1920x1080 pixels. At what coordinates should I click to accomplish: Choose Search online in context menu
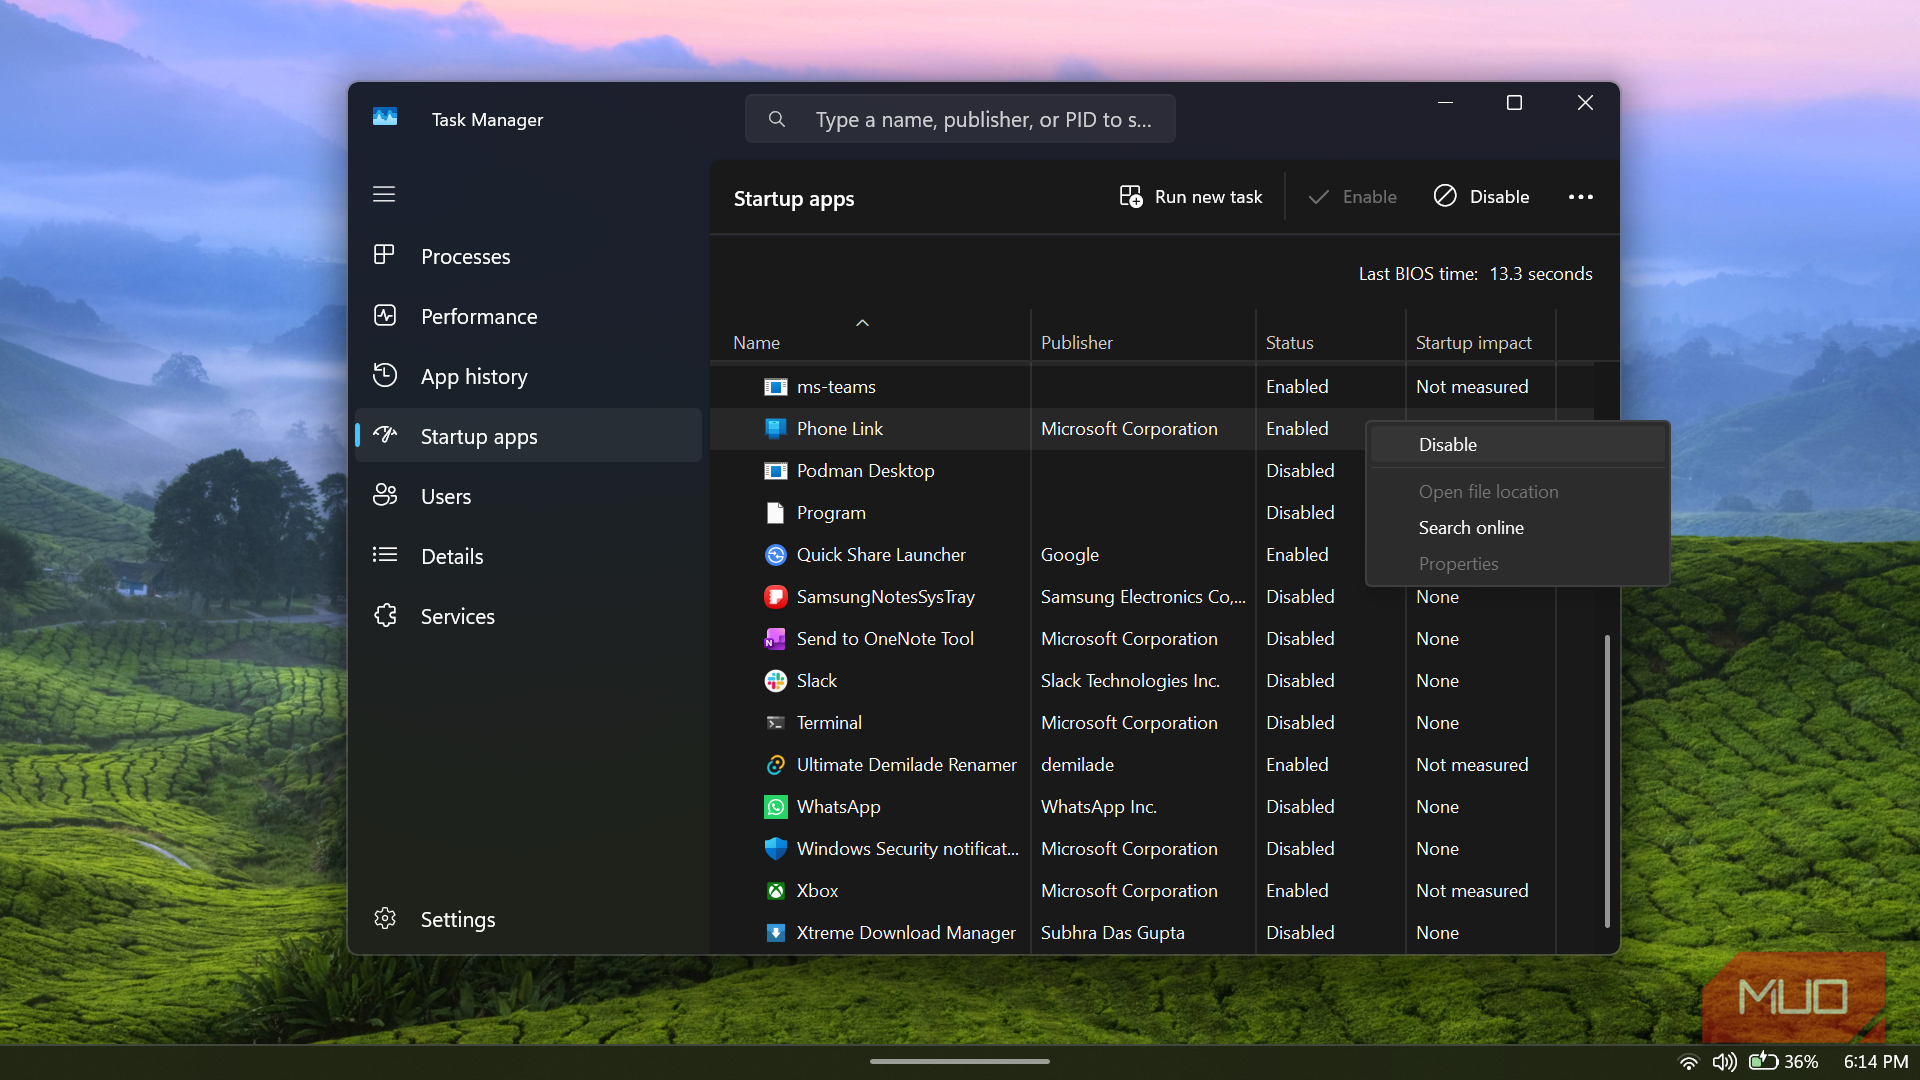(1518, 528)
